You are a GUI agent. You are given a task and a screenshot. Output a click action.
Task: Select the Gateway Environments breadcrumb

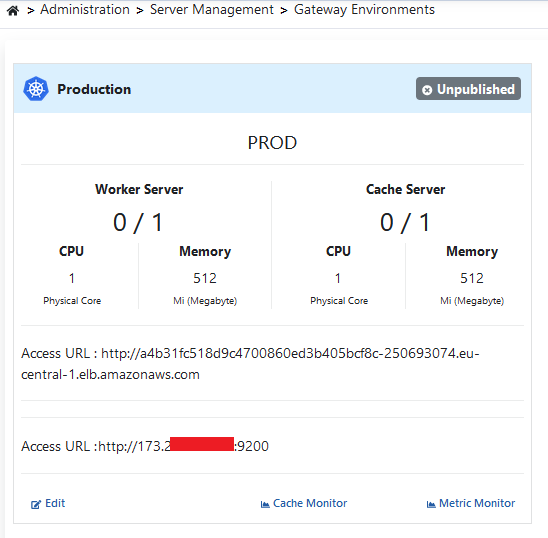(364, 10)
